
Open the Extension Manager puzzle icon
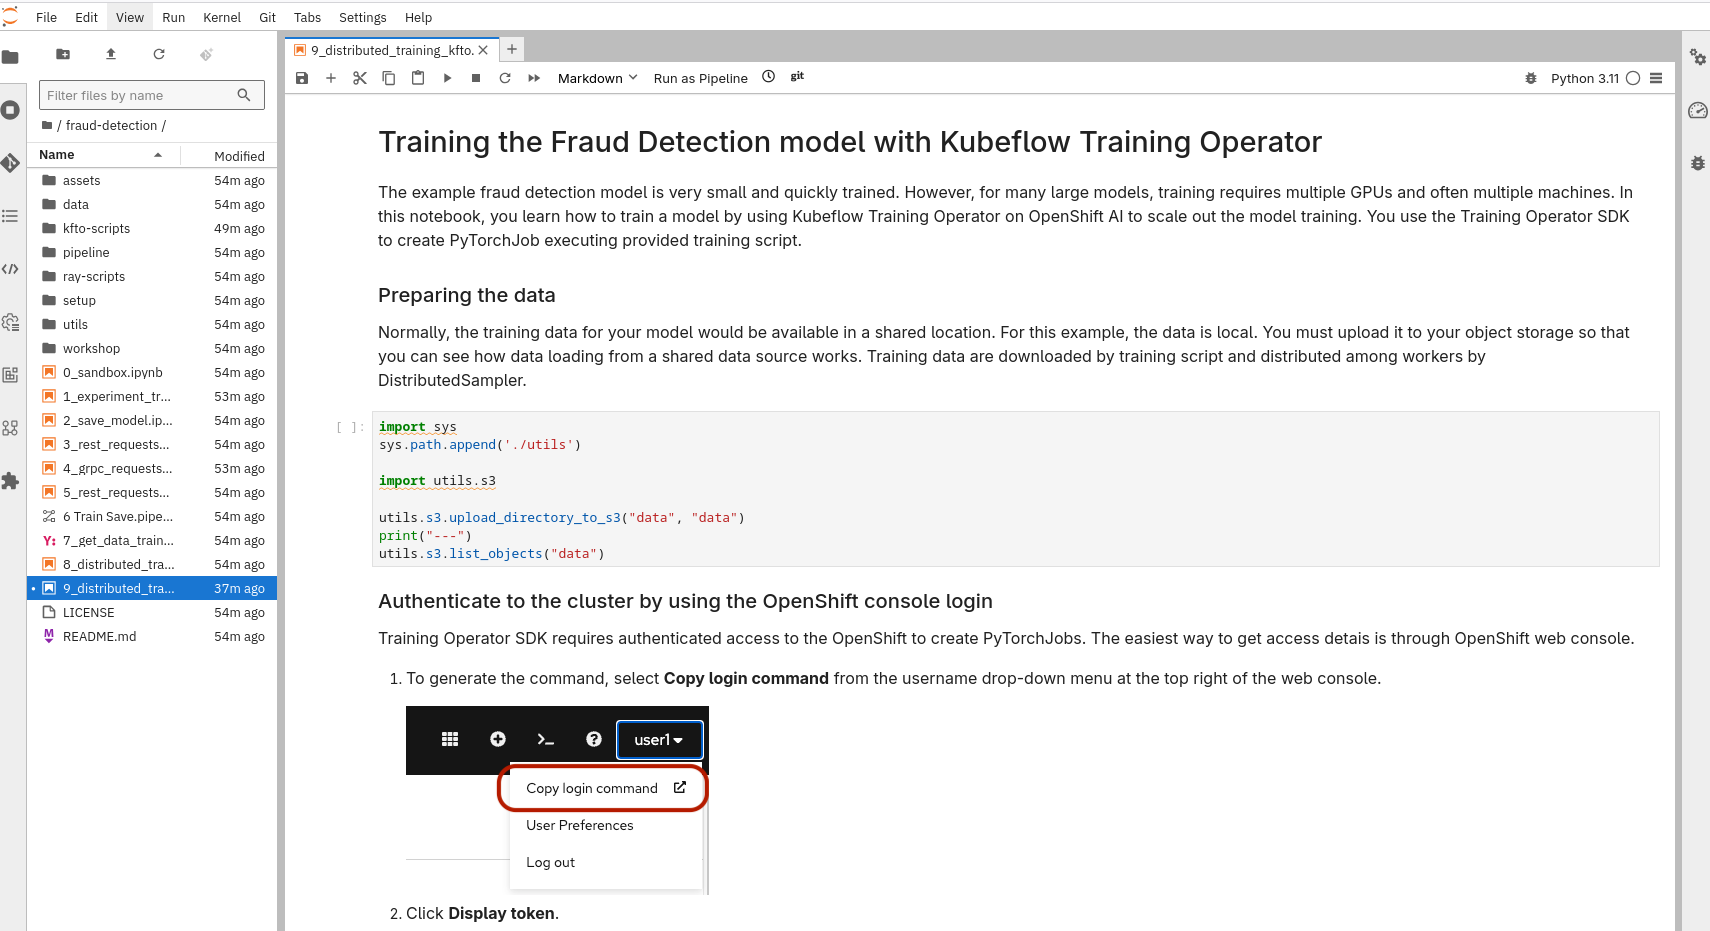10,481
